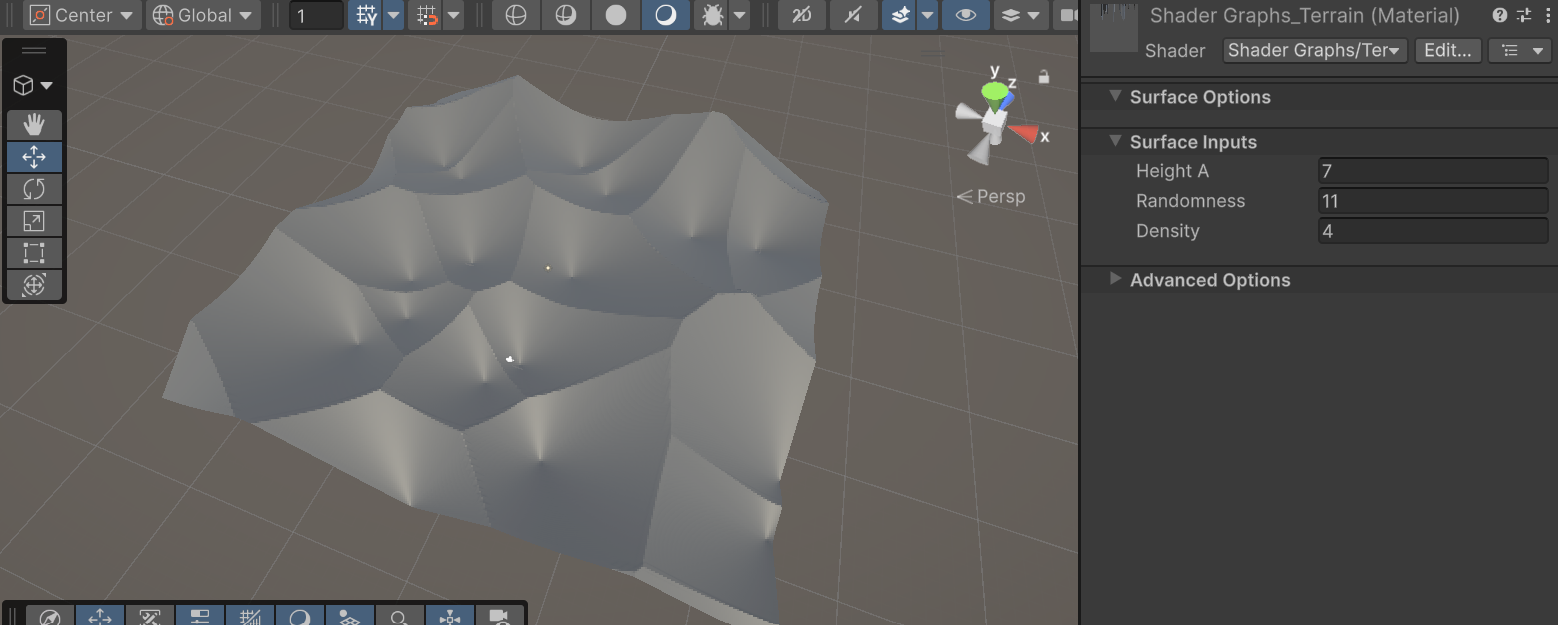
Task: Toggle grid visibility icon
Action: tap(366, 15)
